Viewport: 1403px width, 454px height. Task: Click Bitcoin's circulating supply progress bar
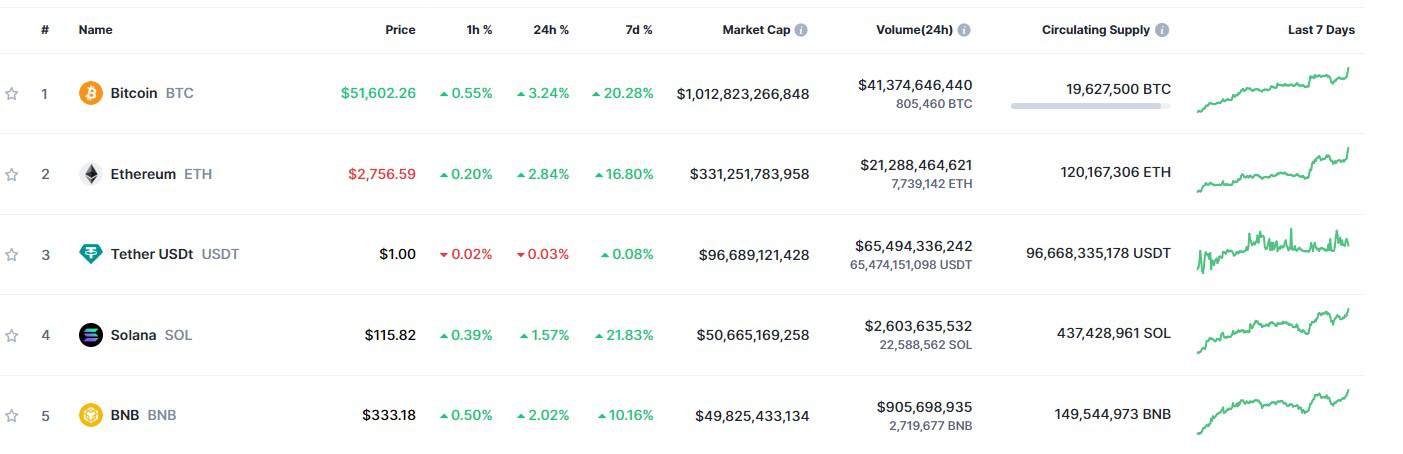(x=1090, y=105)
